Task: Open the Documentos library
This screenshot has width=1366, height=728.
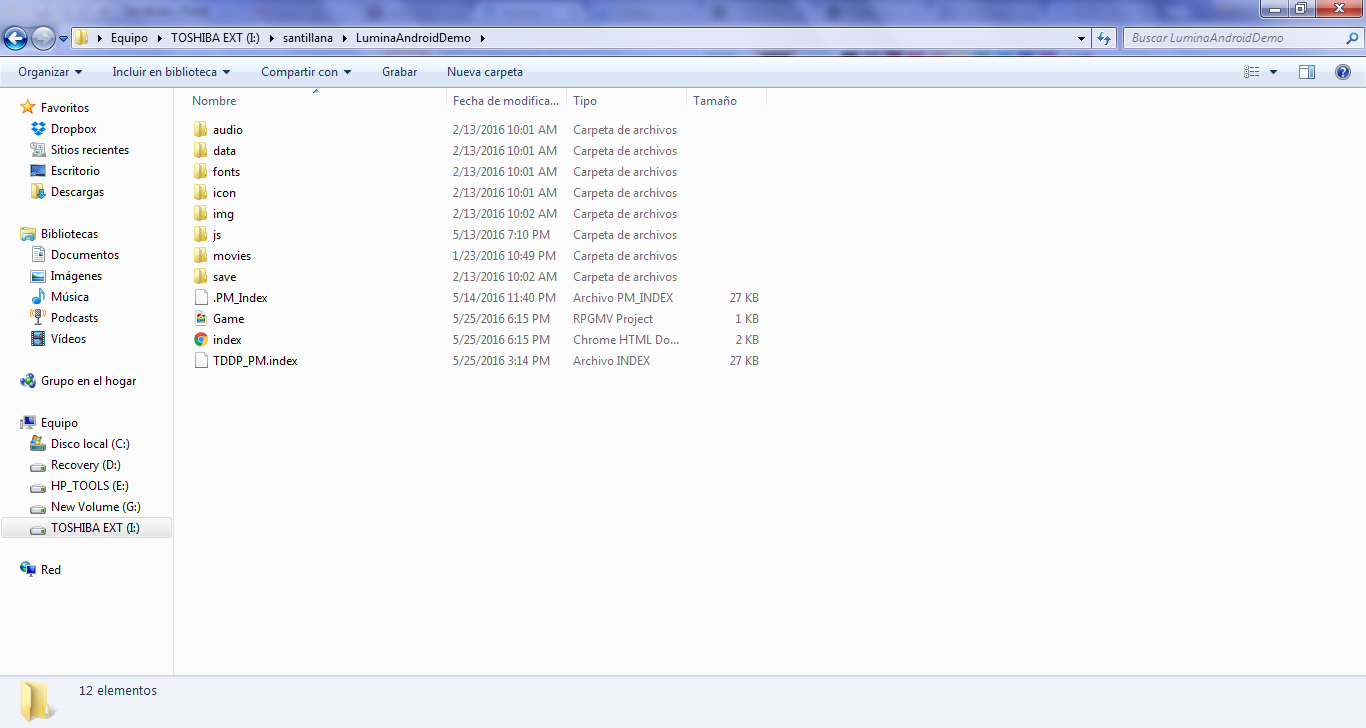Action: 85,255
